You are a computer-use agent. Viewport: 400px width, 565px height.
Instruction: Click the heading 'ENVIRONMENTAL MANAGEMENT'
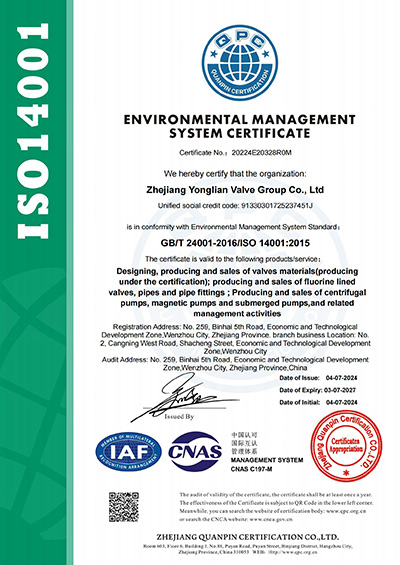pyautogui.click(x=240, y=119)
